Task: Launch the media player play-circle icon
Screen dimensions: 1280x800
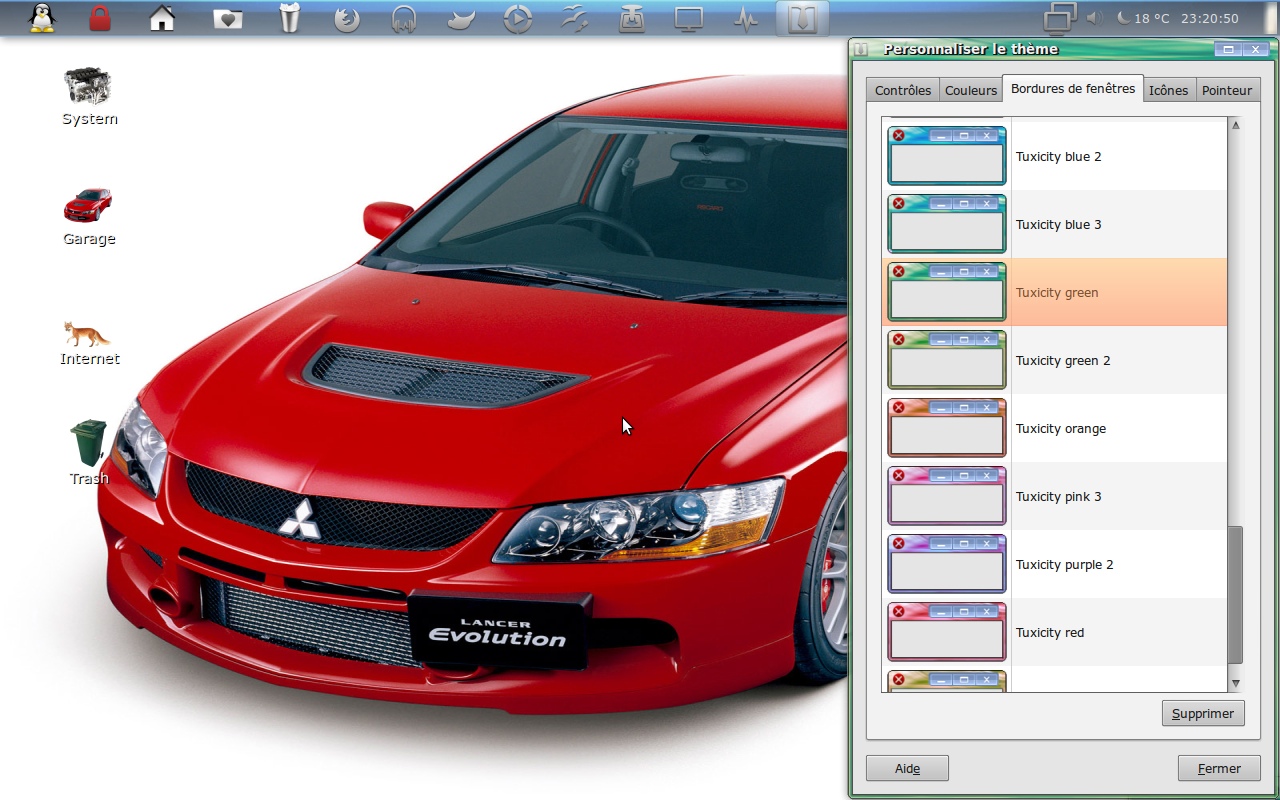Action: (x=518, y=19)
